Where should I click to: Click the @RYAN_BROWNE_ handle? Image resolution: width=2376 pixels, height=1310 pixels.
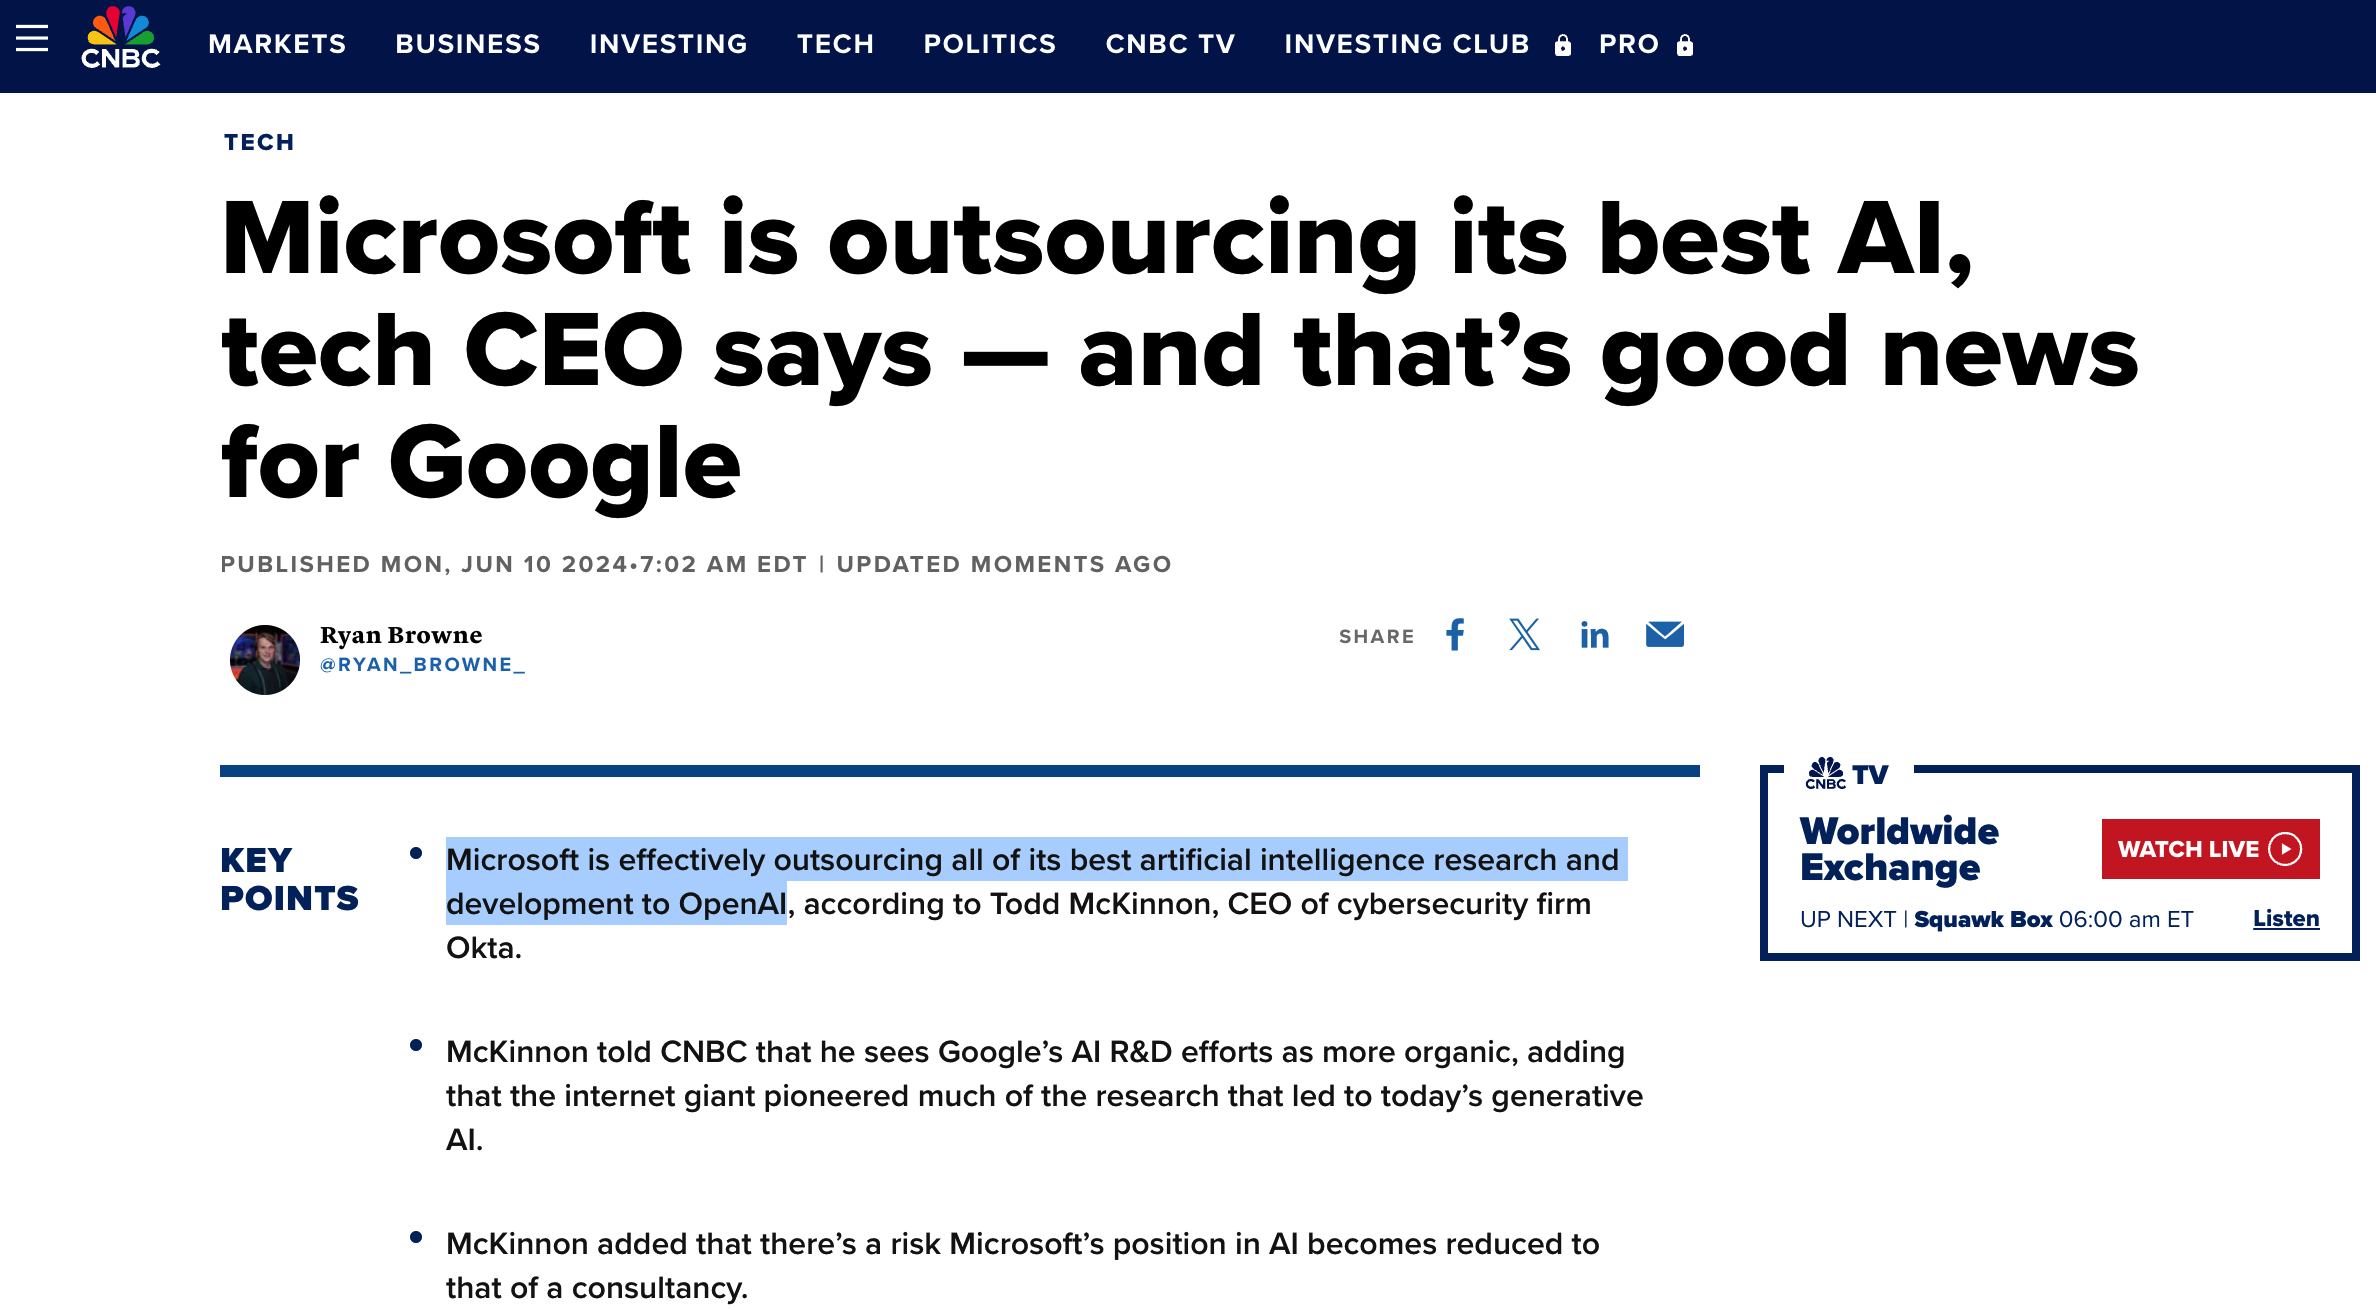coord(422,665)
